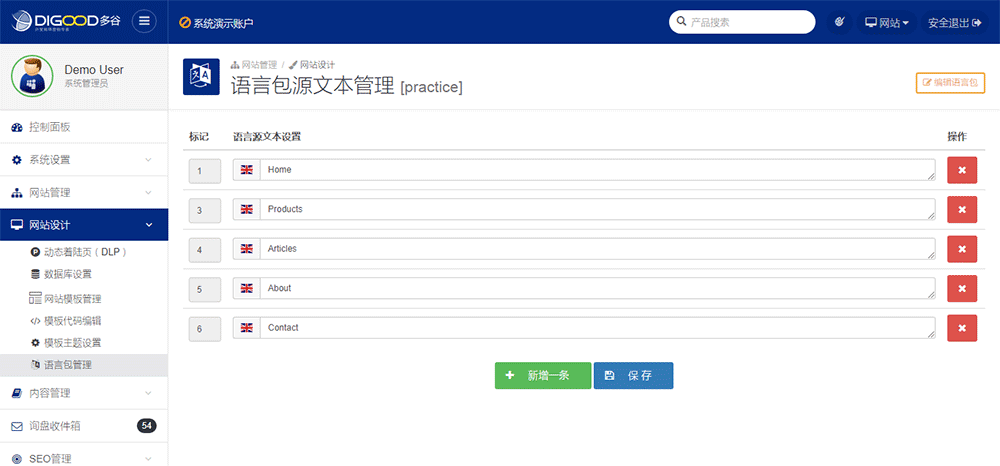Click into the Articles text field
Screen dimensions: 1000x466
pyautogui.click(x=598, y=249)
